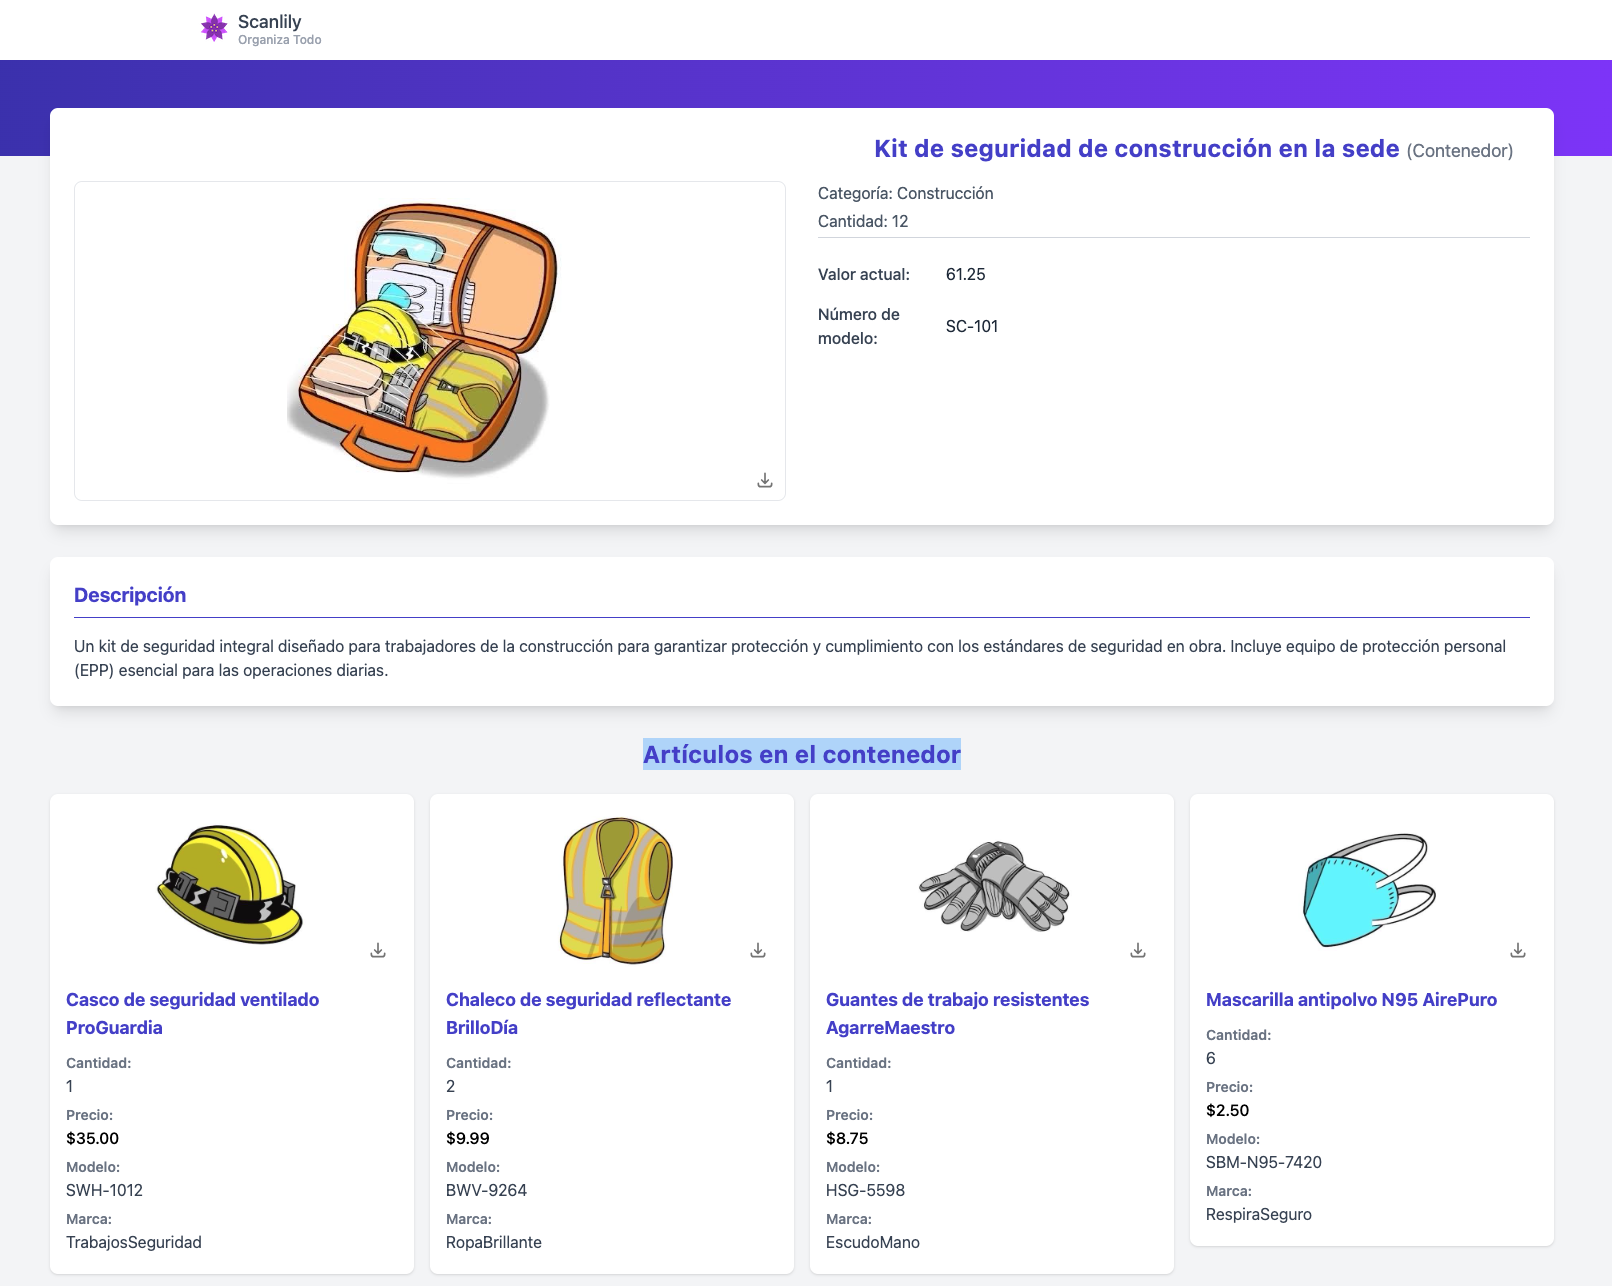
Task: Click the title Kit de seguridad de construcción
Action: (x=1137, y=149)
